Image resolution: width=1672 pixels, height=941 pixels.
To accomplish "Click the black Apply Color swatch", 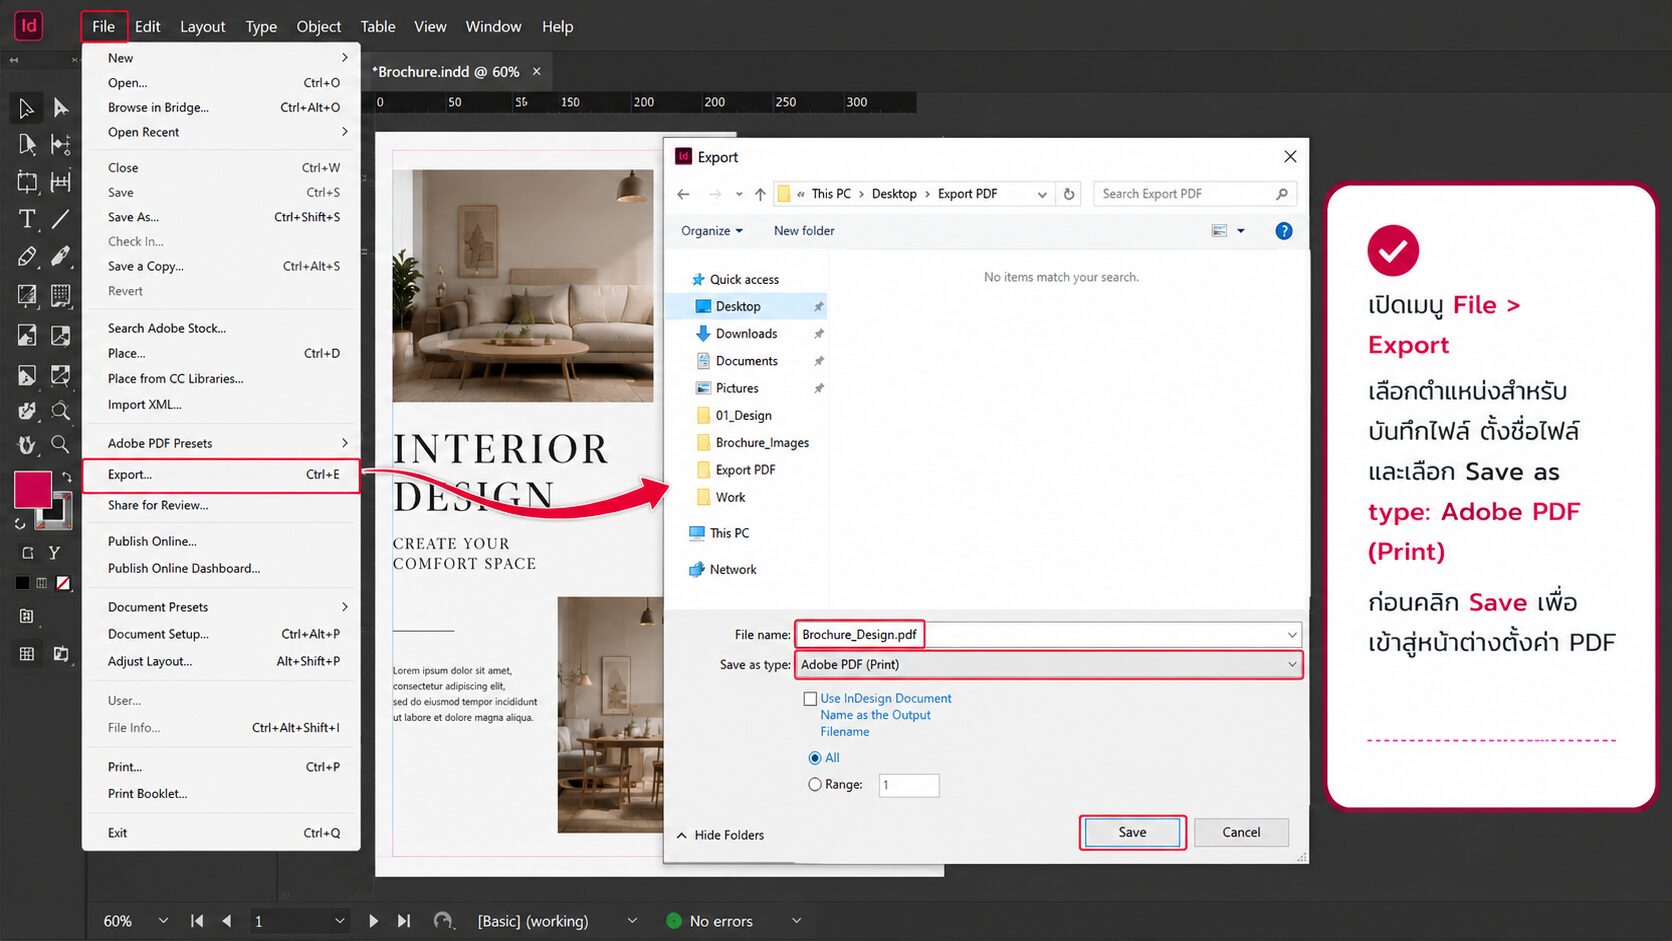I will pos(22,583).
